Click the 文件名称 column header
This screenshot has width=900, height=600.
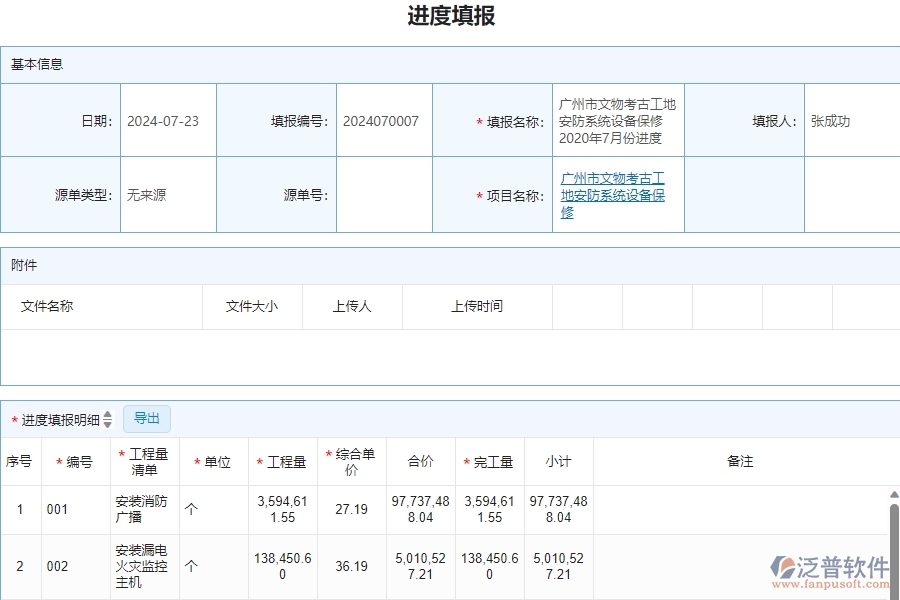click(48, 307)
